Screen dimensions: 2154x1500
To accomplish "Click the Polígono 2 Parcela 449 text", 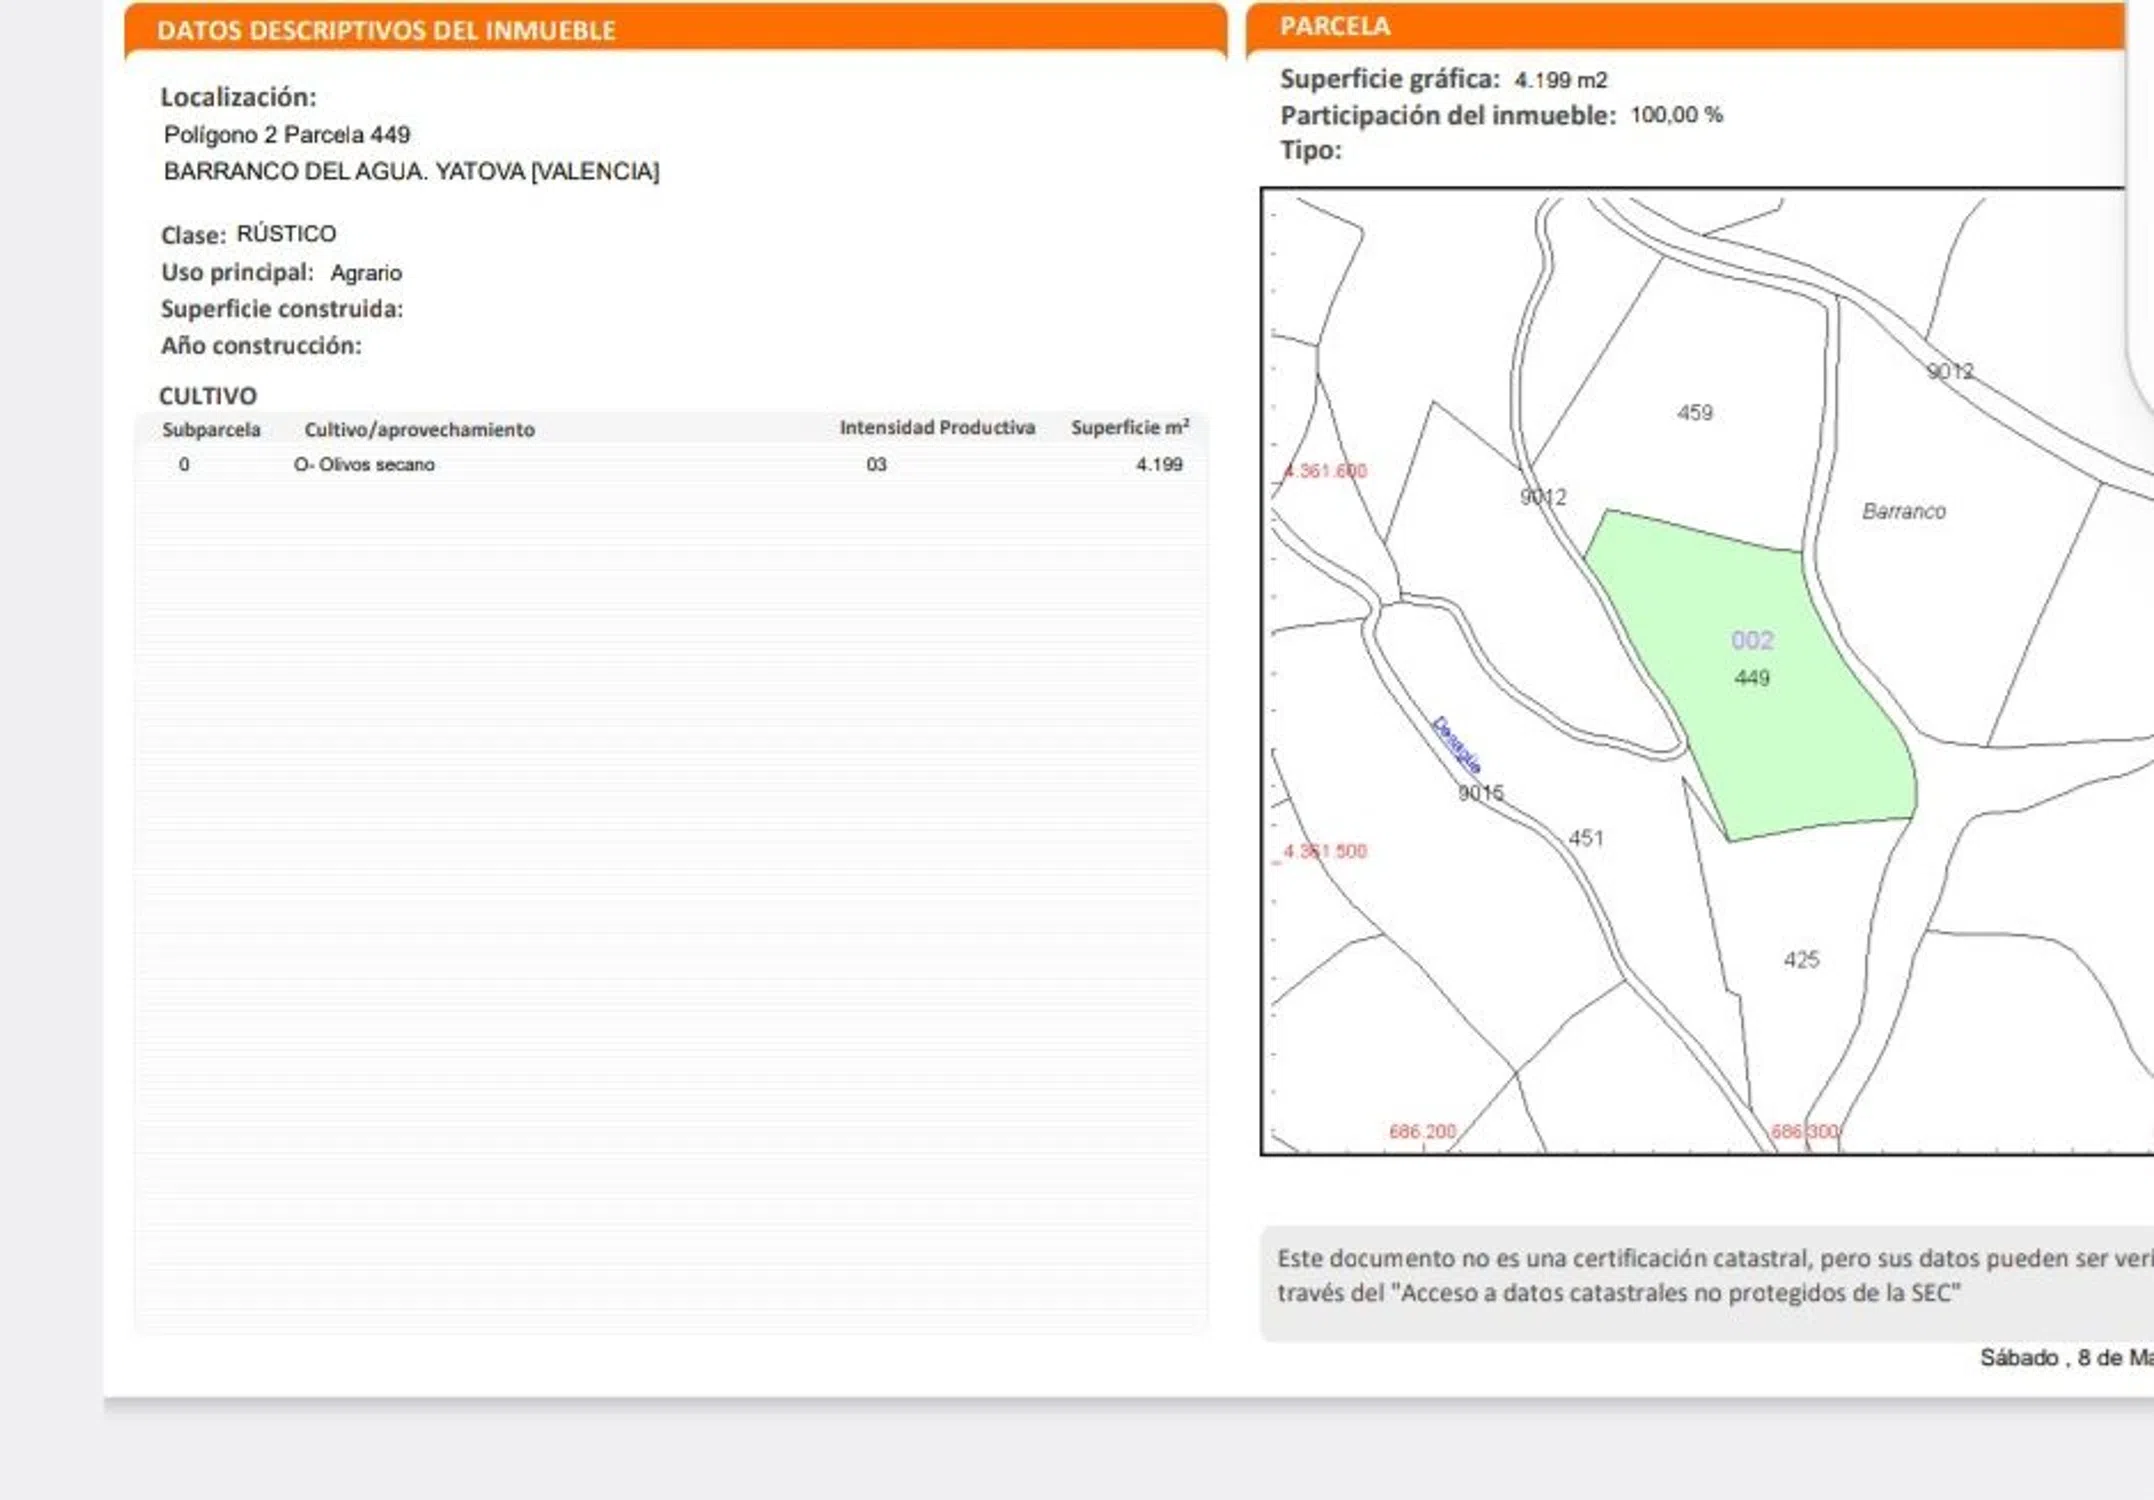I will [x=287, y=134].
